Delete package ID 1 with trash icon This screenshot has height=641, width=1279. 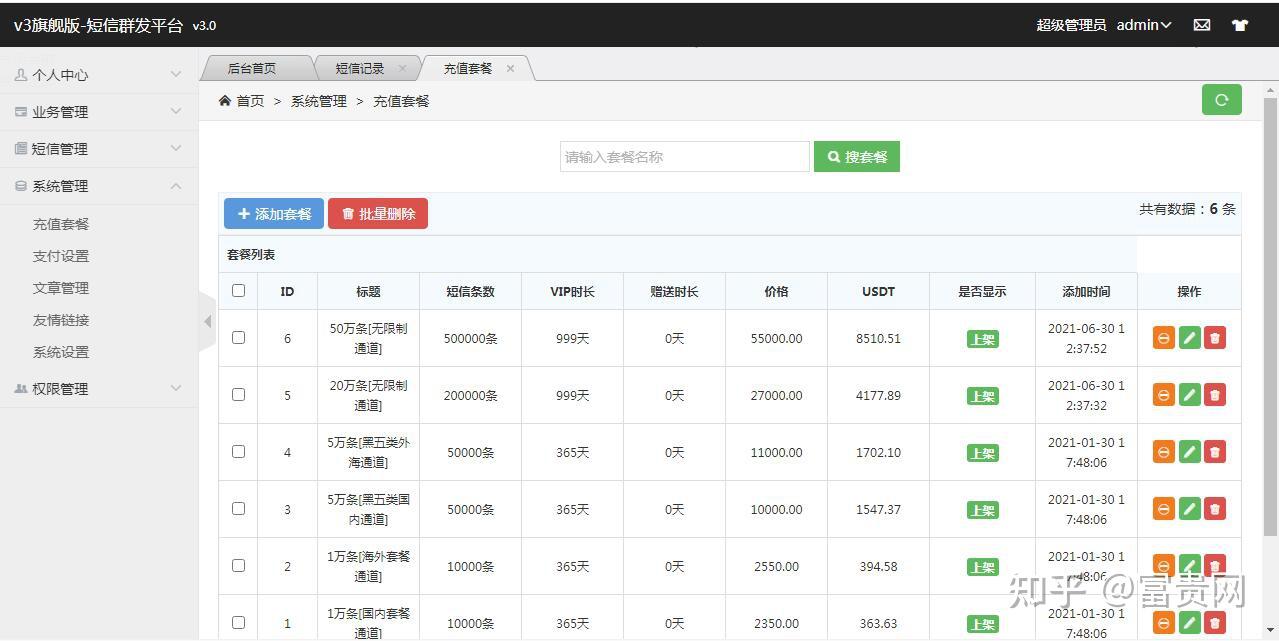(x=1214, y=623)
